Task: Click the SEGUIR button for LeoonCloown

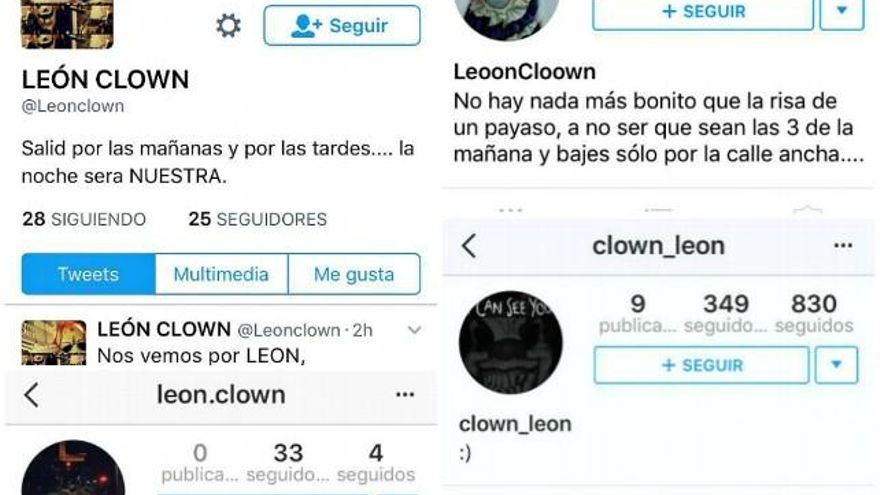Action: (x=703, y=11)
